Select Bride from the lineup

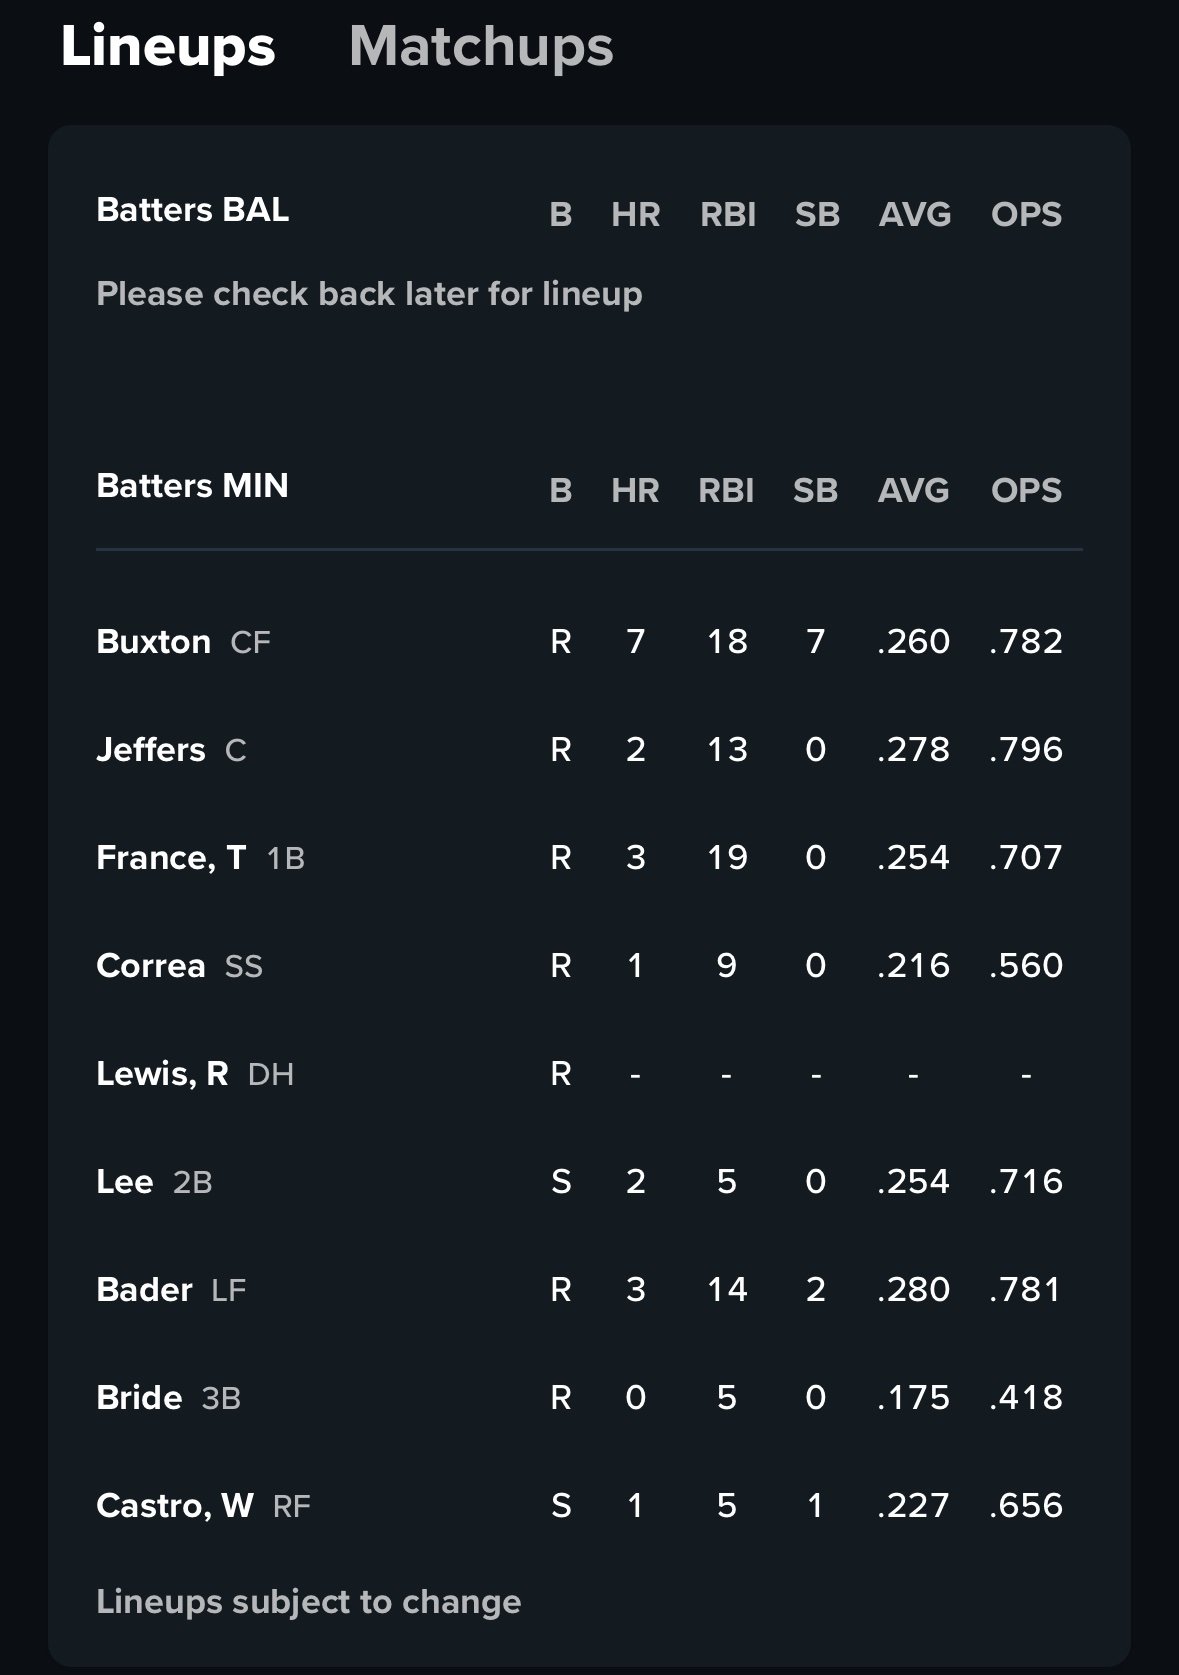point(139,1398)
